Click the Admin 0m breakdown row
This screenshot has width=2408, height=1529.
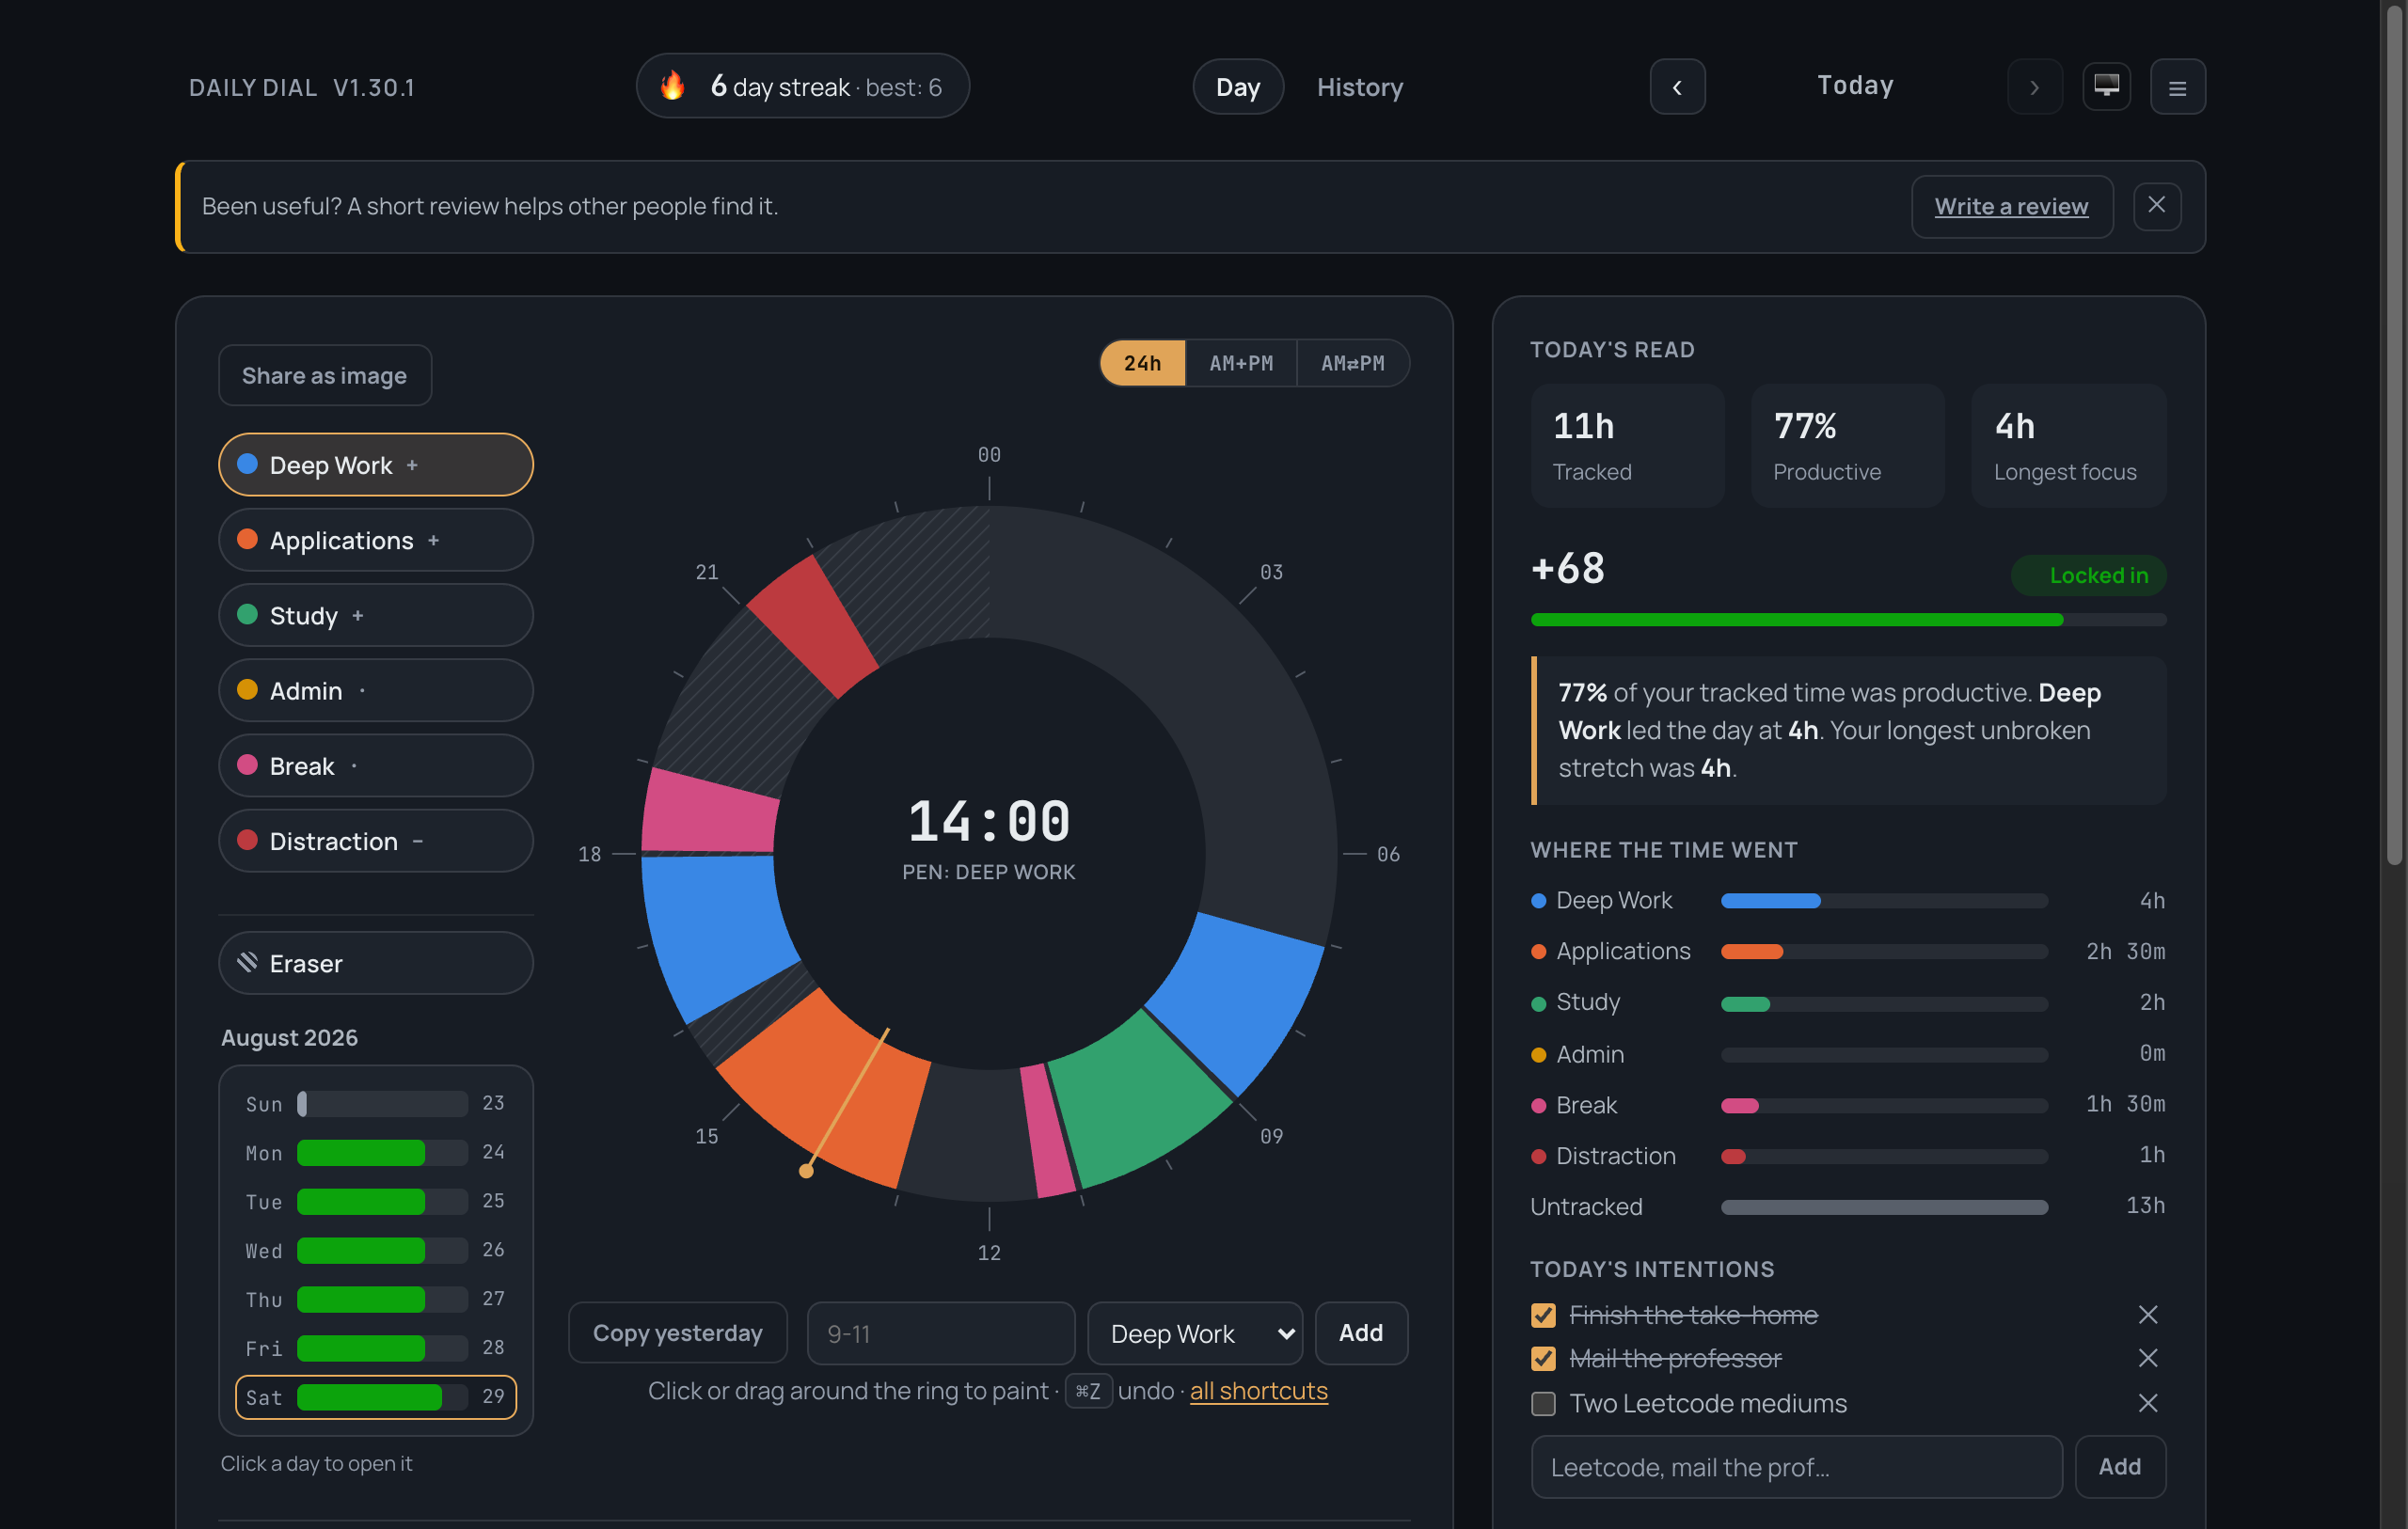1848,1053
